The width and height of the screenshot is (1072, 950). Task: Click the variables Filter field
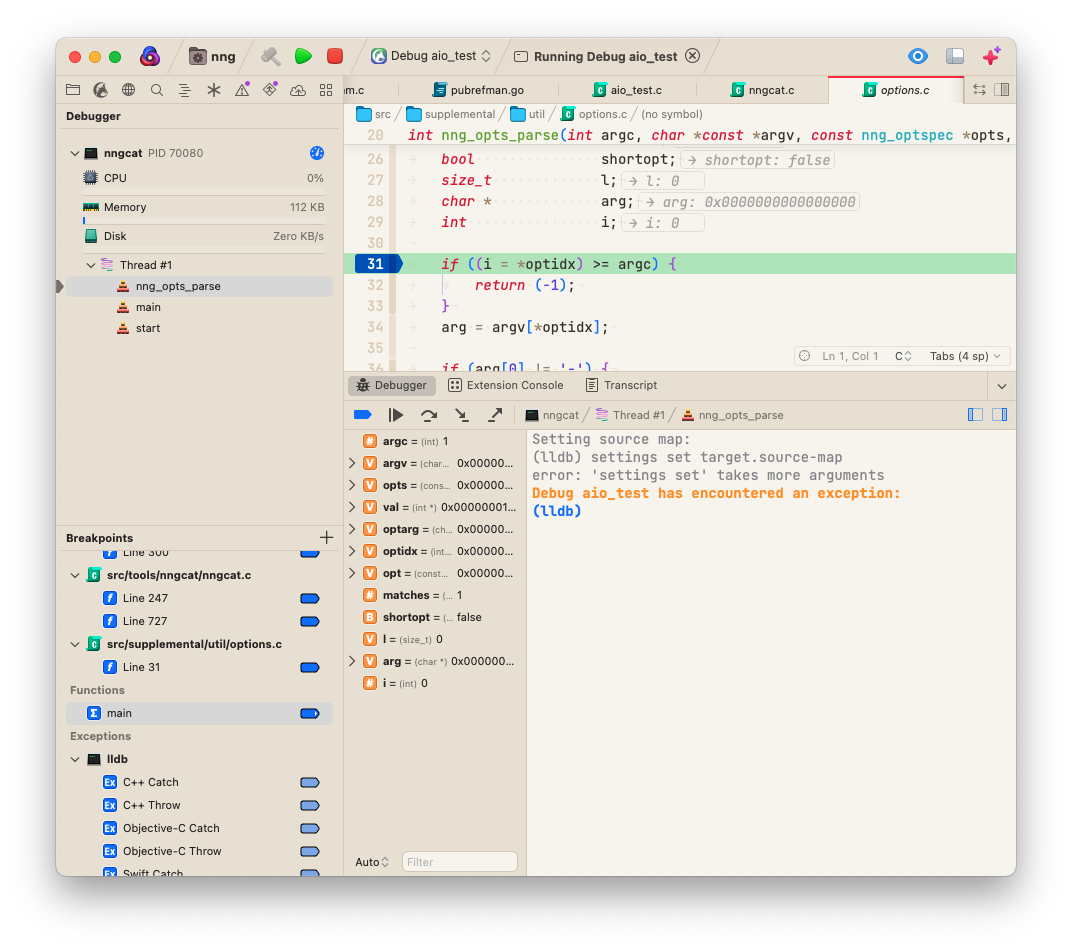point(459,863)
